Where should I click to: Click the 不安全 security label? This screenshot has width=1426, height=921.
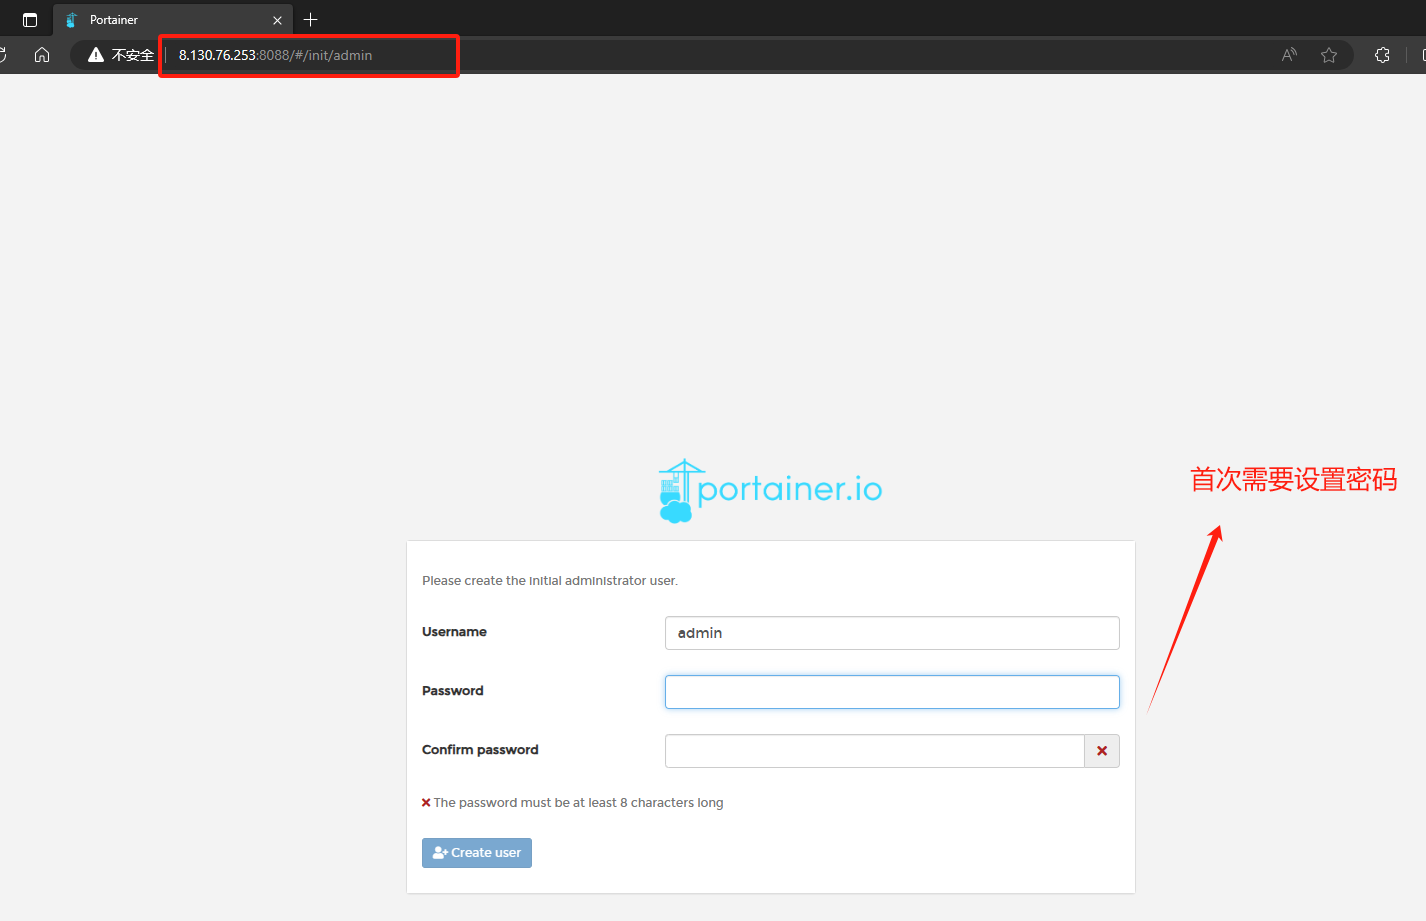point(133,55)
